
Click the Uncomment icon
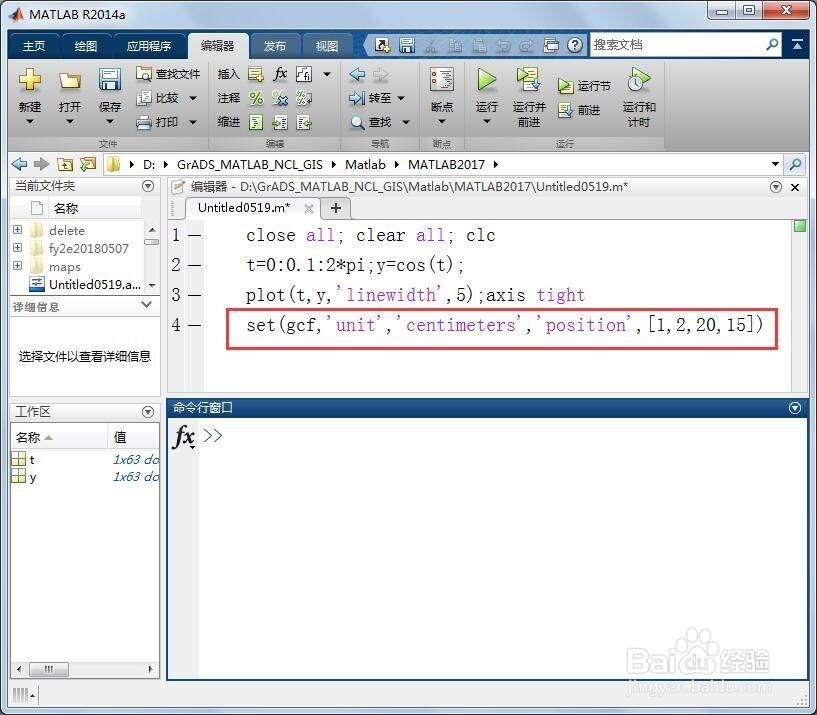280,98
